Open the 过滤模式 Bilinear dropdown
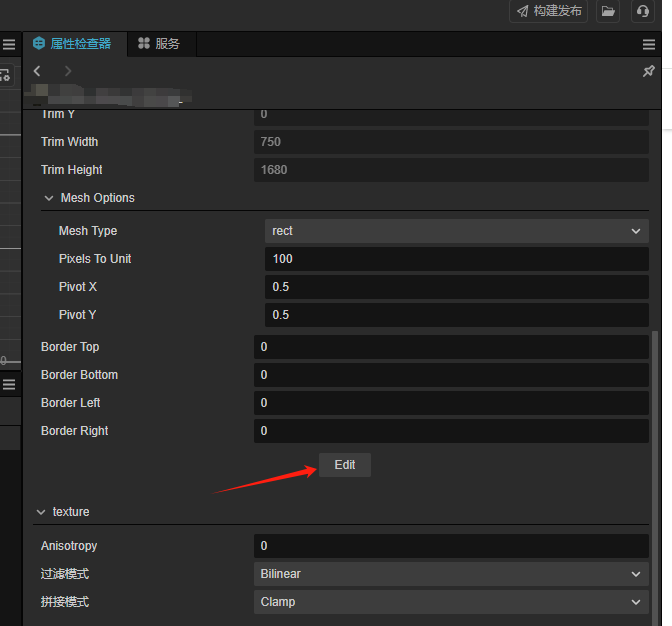The height and width of the screenshot is (626, 672). [451, 574]
